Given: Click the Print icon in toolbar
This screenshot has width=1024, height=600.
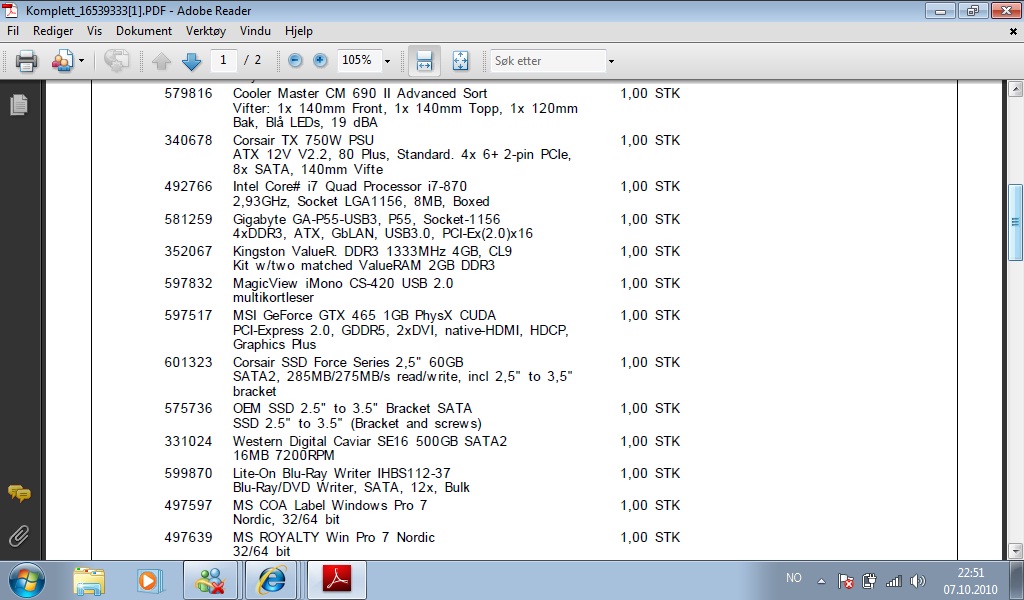Looking at the screenshot, I should coord(26,61).
